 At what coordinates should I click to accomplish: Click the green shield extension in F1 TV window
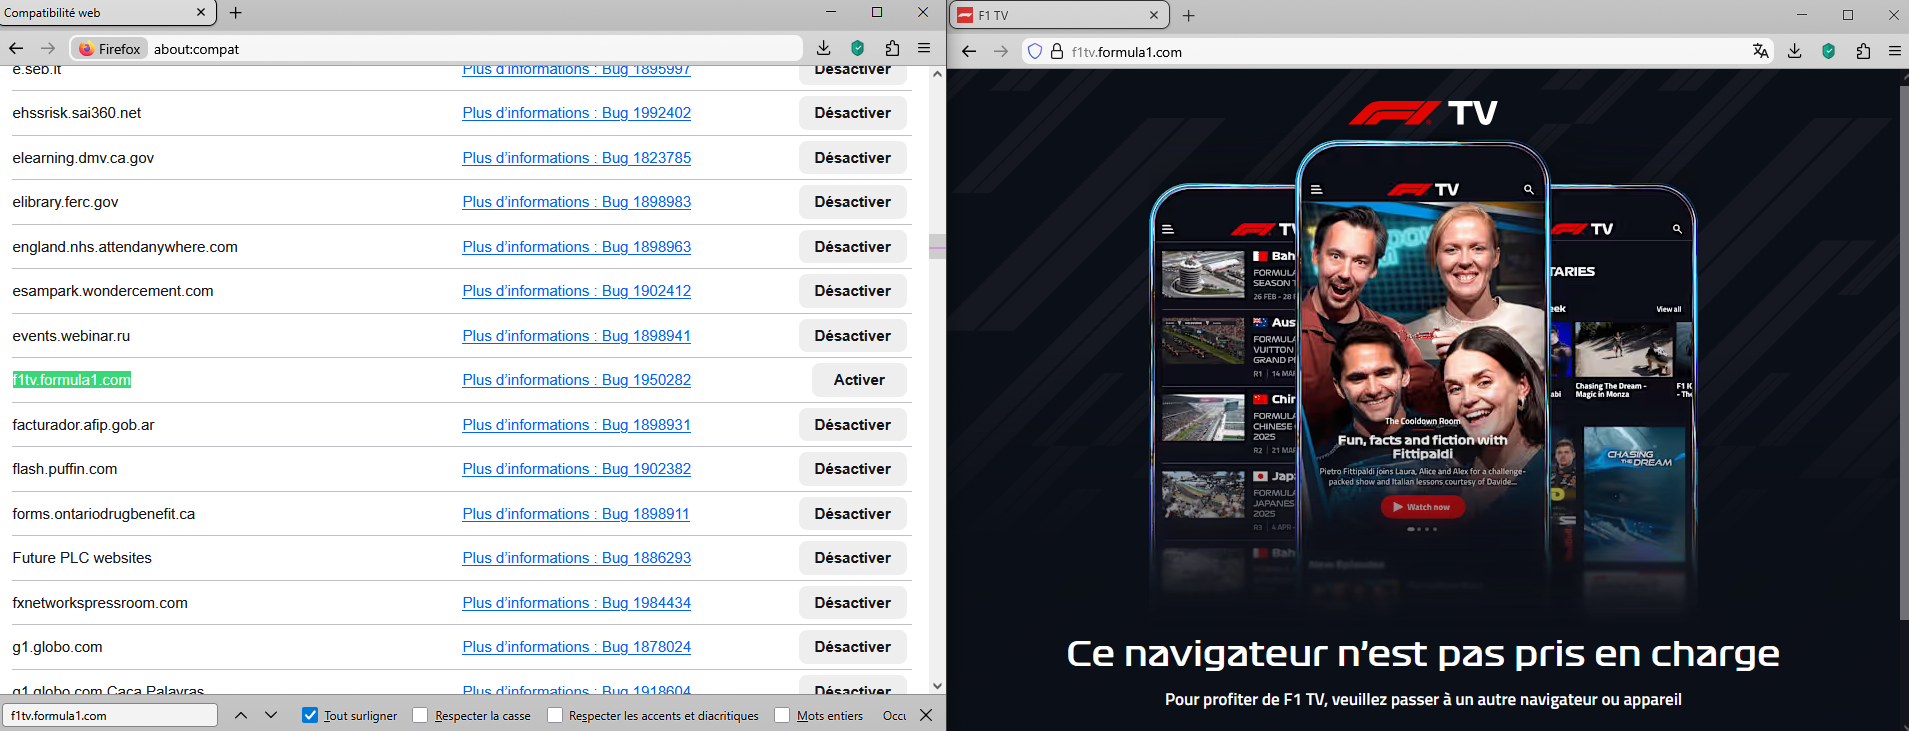(1828, 51)
